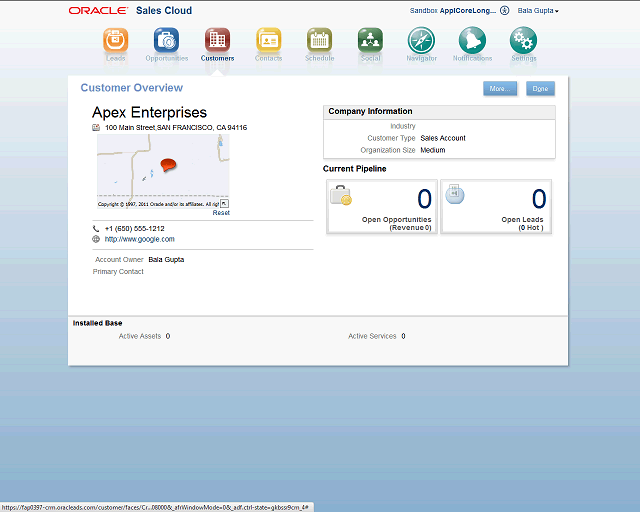The height and width of the screenshot is (512, 640).
Task: Open the Notifications bell icon
Action: [472, 40]
